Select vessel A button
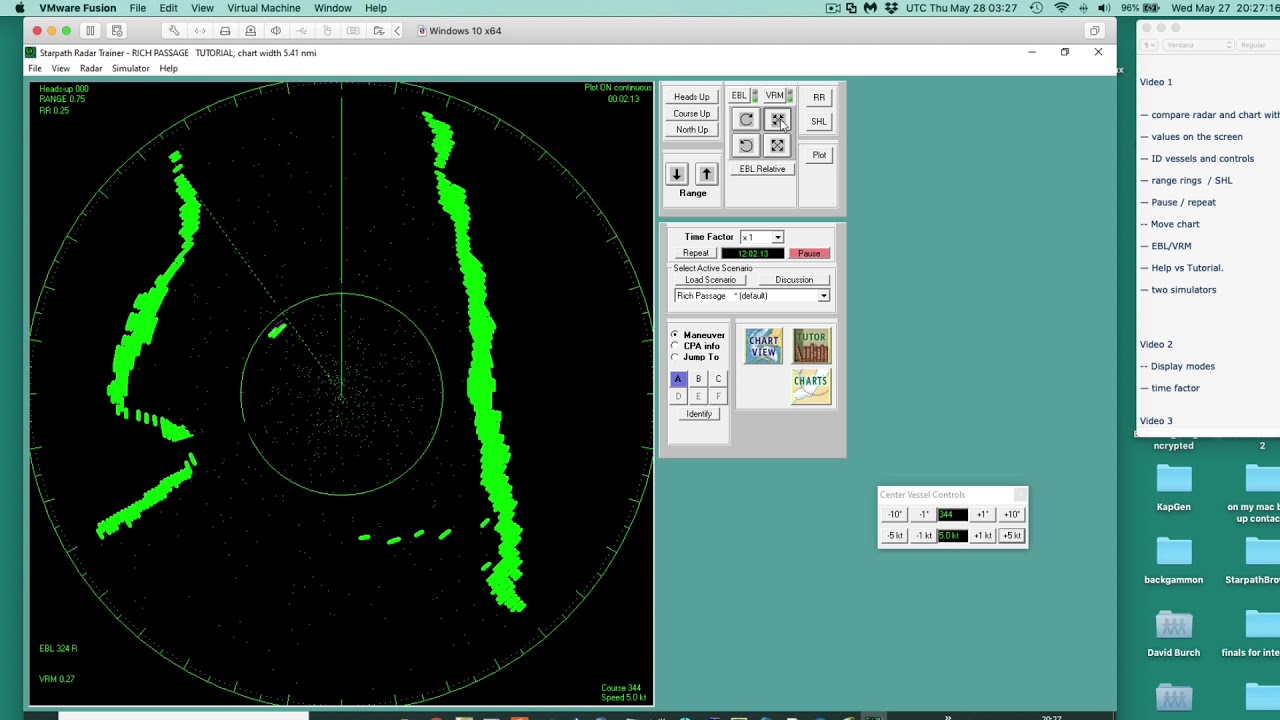 pyautogui.click(x=678, y=379)
